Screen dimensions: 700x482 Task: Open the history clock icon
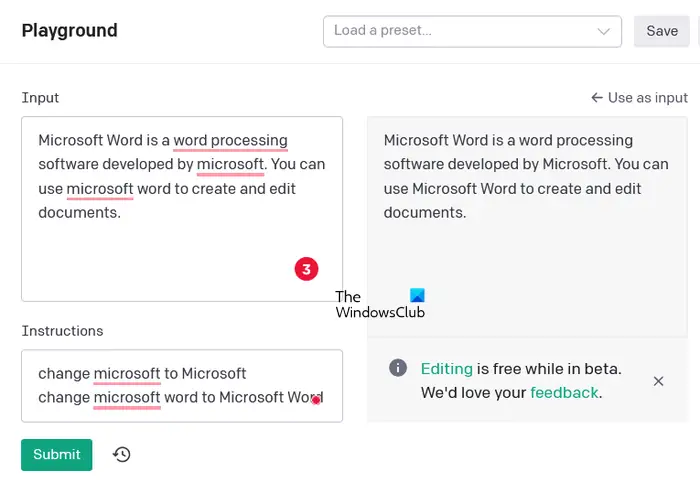coord(121,454)
